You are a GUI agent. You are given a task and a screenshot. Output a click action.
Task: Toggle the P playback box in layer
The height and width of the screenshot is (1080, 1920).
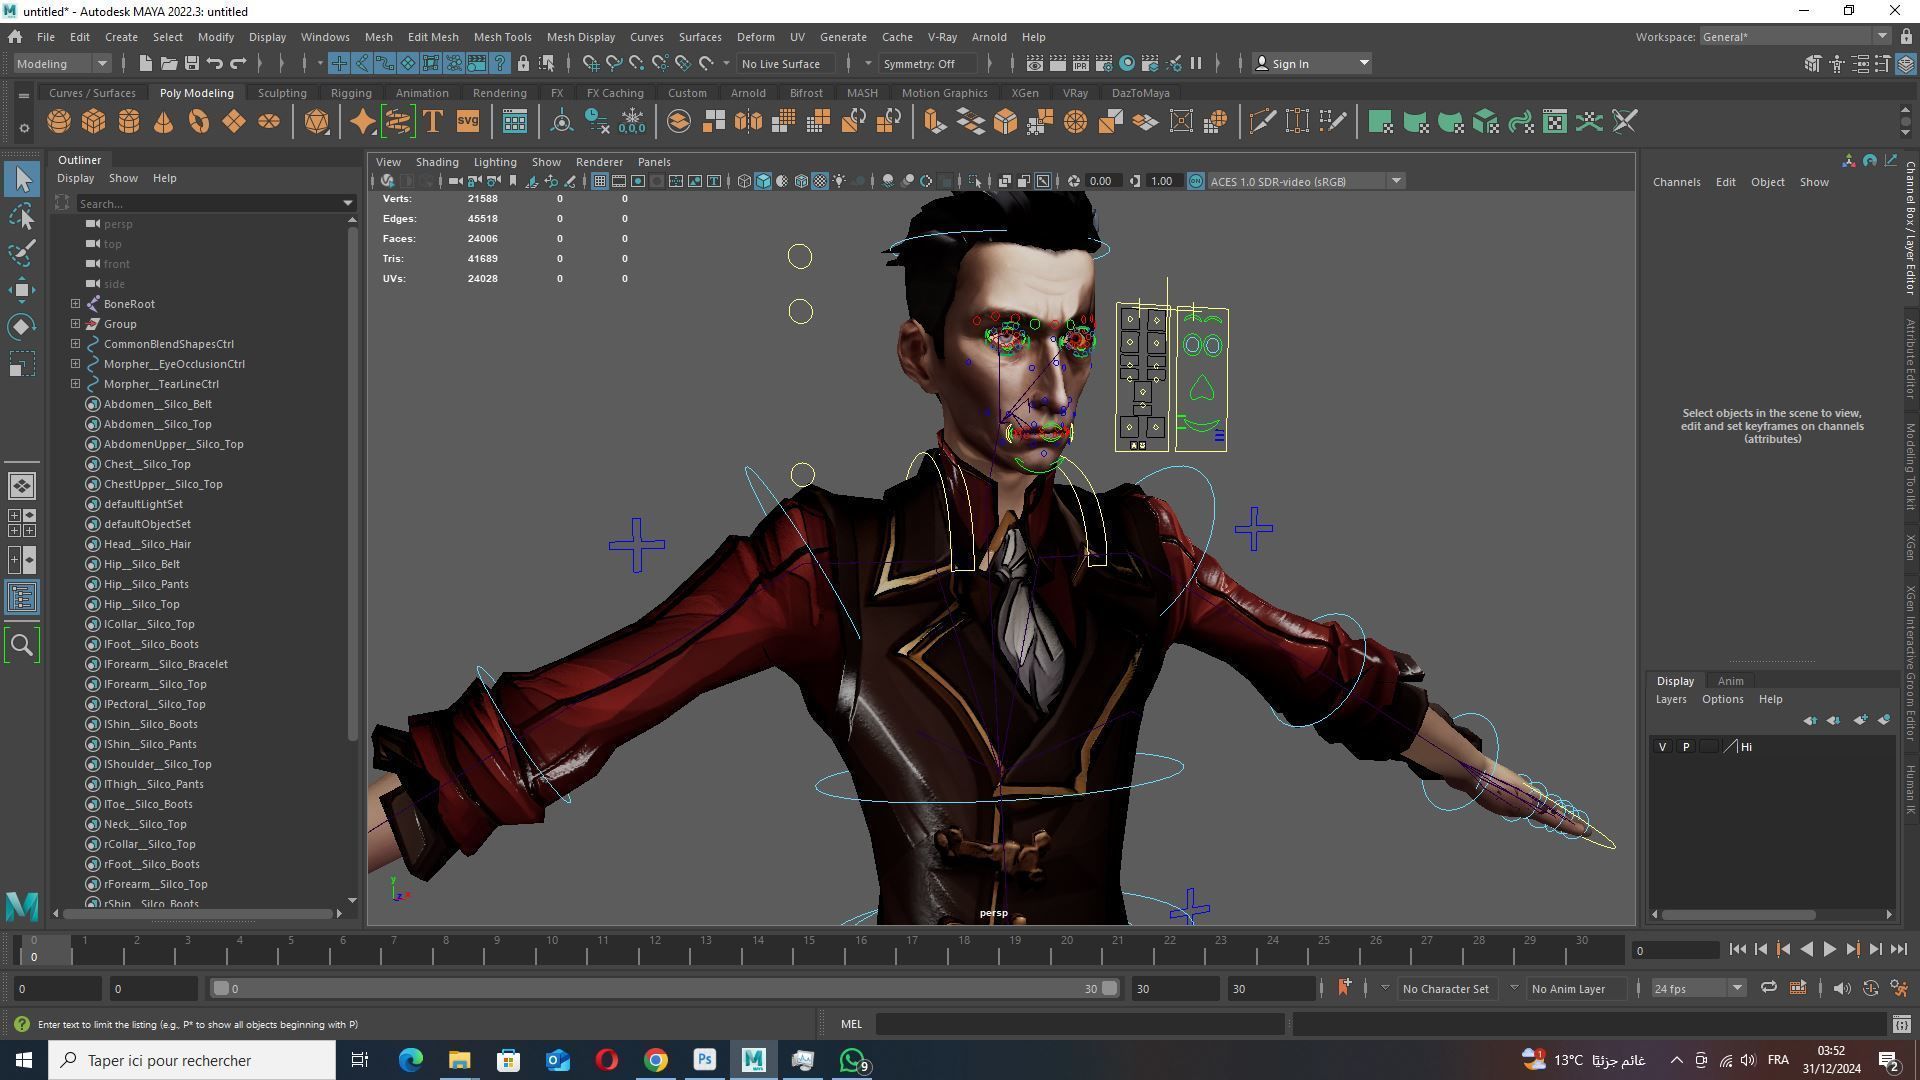[x=1686, y=747]
